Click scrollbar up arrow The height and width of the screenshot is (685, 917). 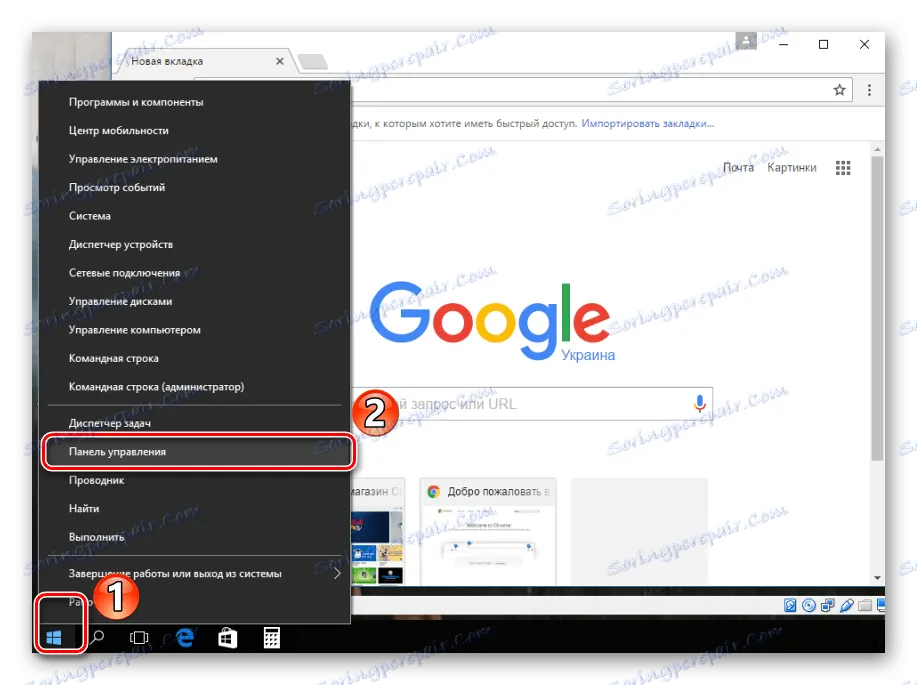pos(877,149)
